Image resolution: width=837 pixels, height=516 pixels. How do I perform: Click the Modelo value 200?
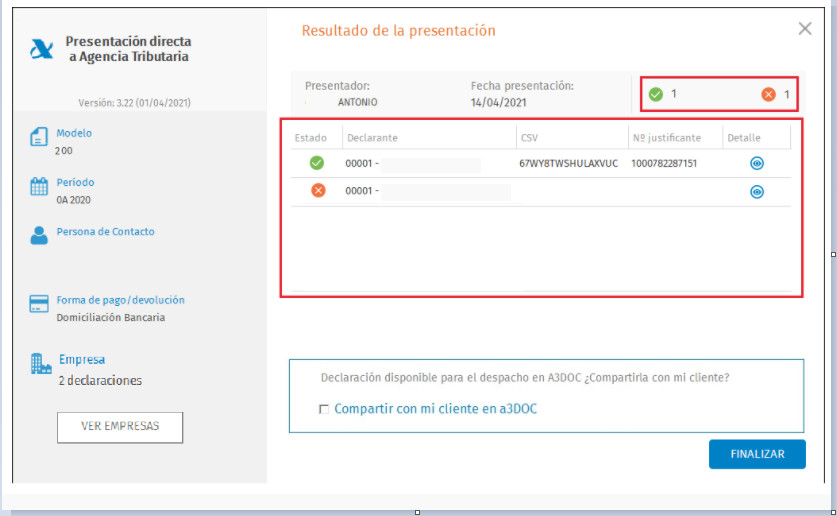coord(64,150)
